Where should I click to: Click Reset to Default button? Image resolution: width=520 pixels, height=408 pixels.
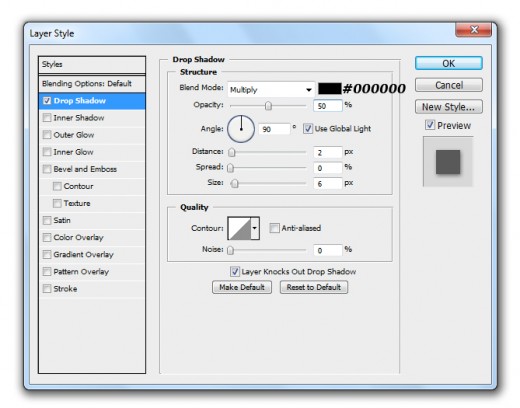314,287
